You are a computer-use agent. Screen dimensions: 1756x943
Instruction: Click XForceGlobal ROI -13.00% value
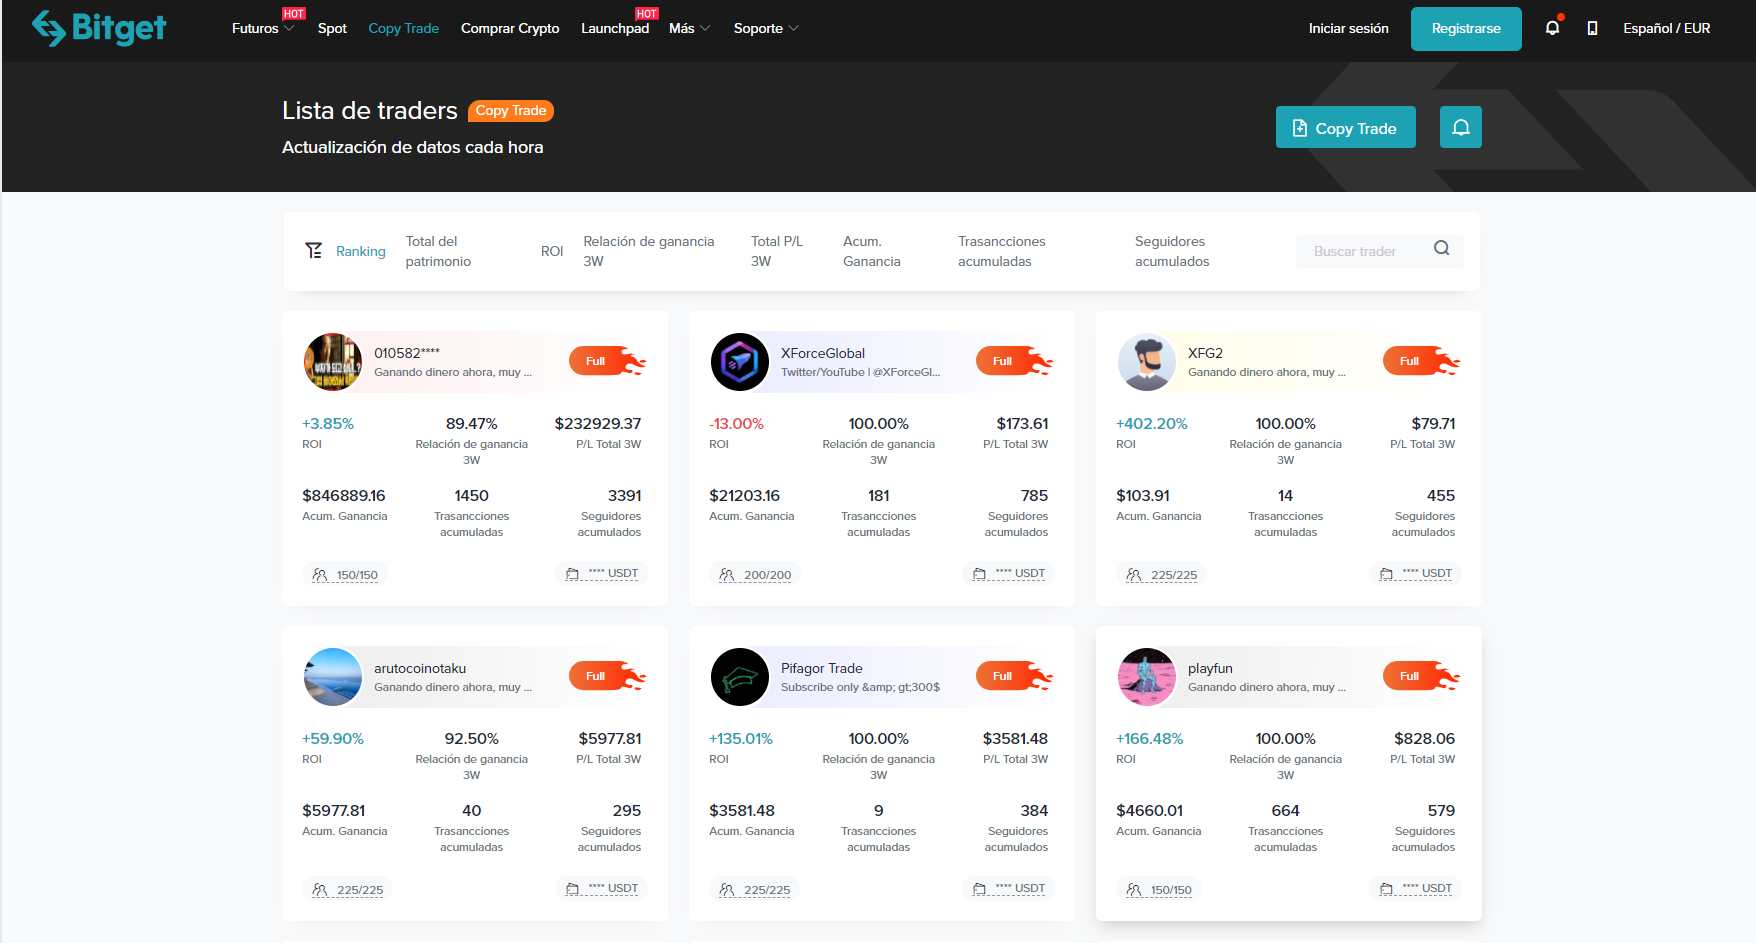[736, 423]
